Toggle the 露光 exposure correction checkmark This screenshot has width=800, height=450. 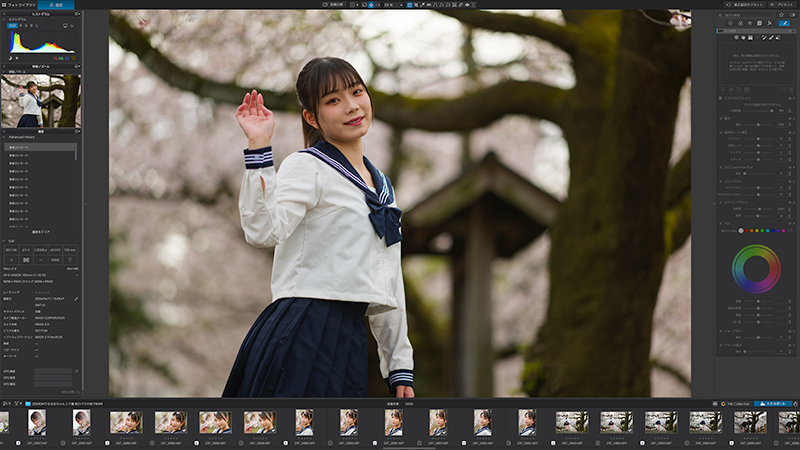coord(720,118)
